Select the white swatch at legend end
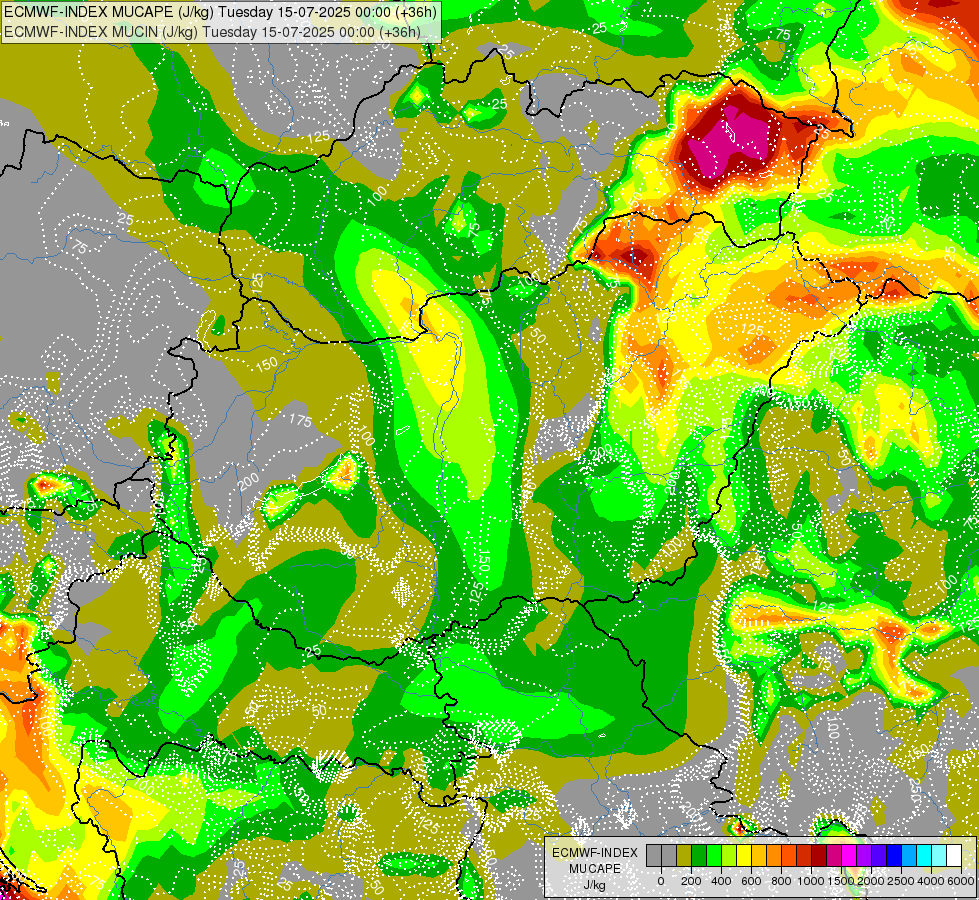Image resolution: width=979 pixels, height=900 pixels. (x=954, y=855)
